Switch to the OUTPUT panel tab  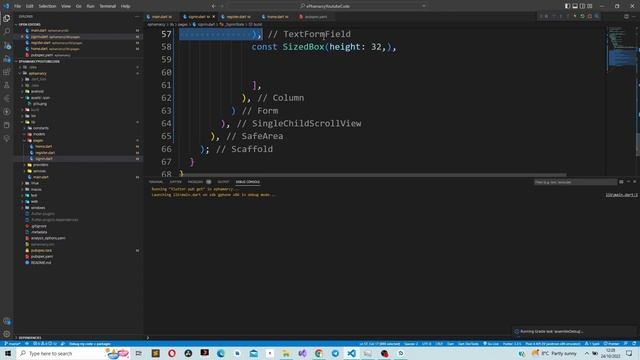(x=223, y=182)
